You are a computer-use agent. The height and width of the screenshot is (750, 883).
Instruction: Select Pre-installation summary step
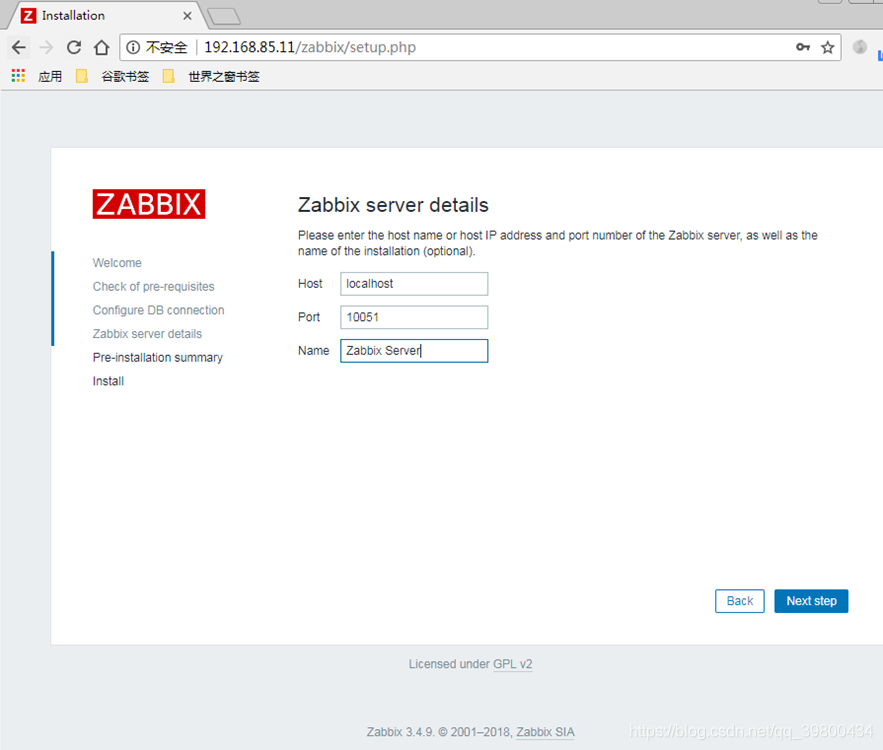point(158,358)
